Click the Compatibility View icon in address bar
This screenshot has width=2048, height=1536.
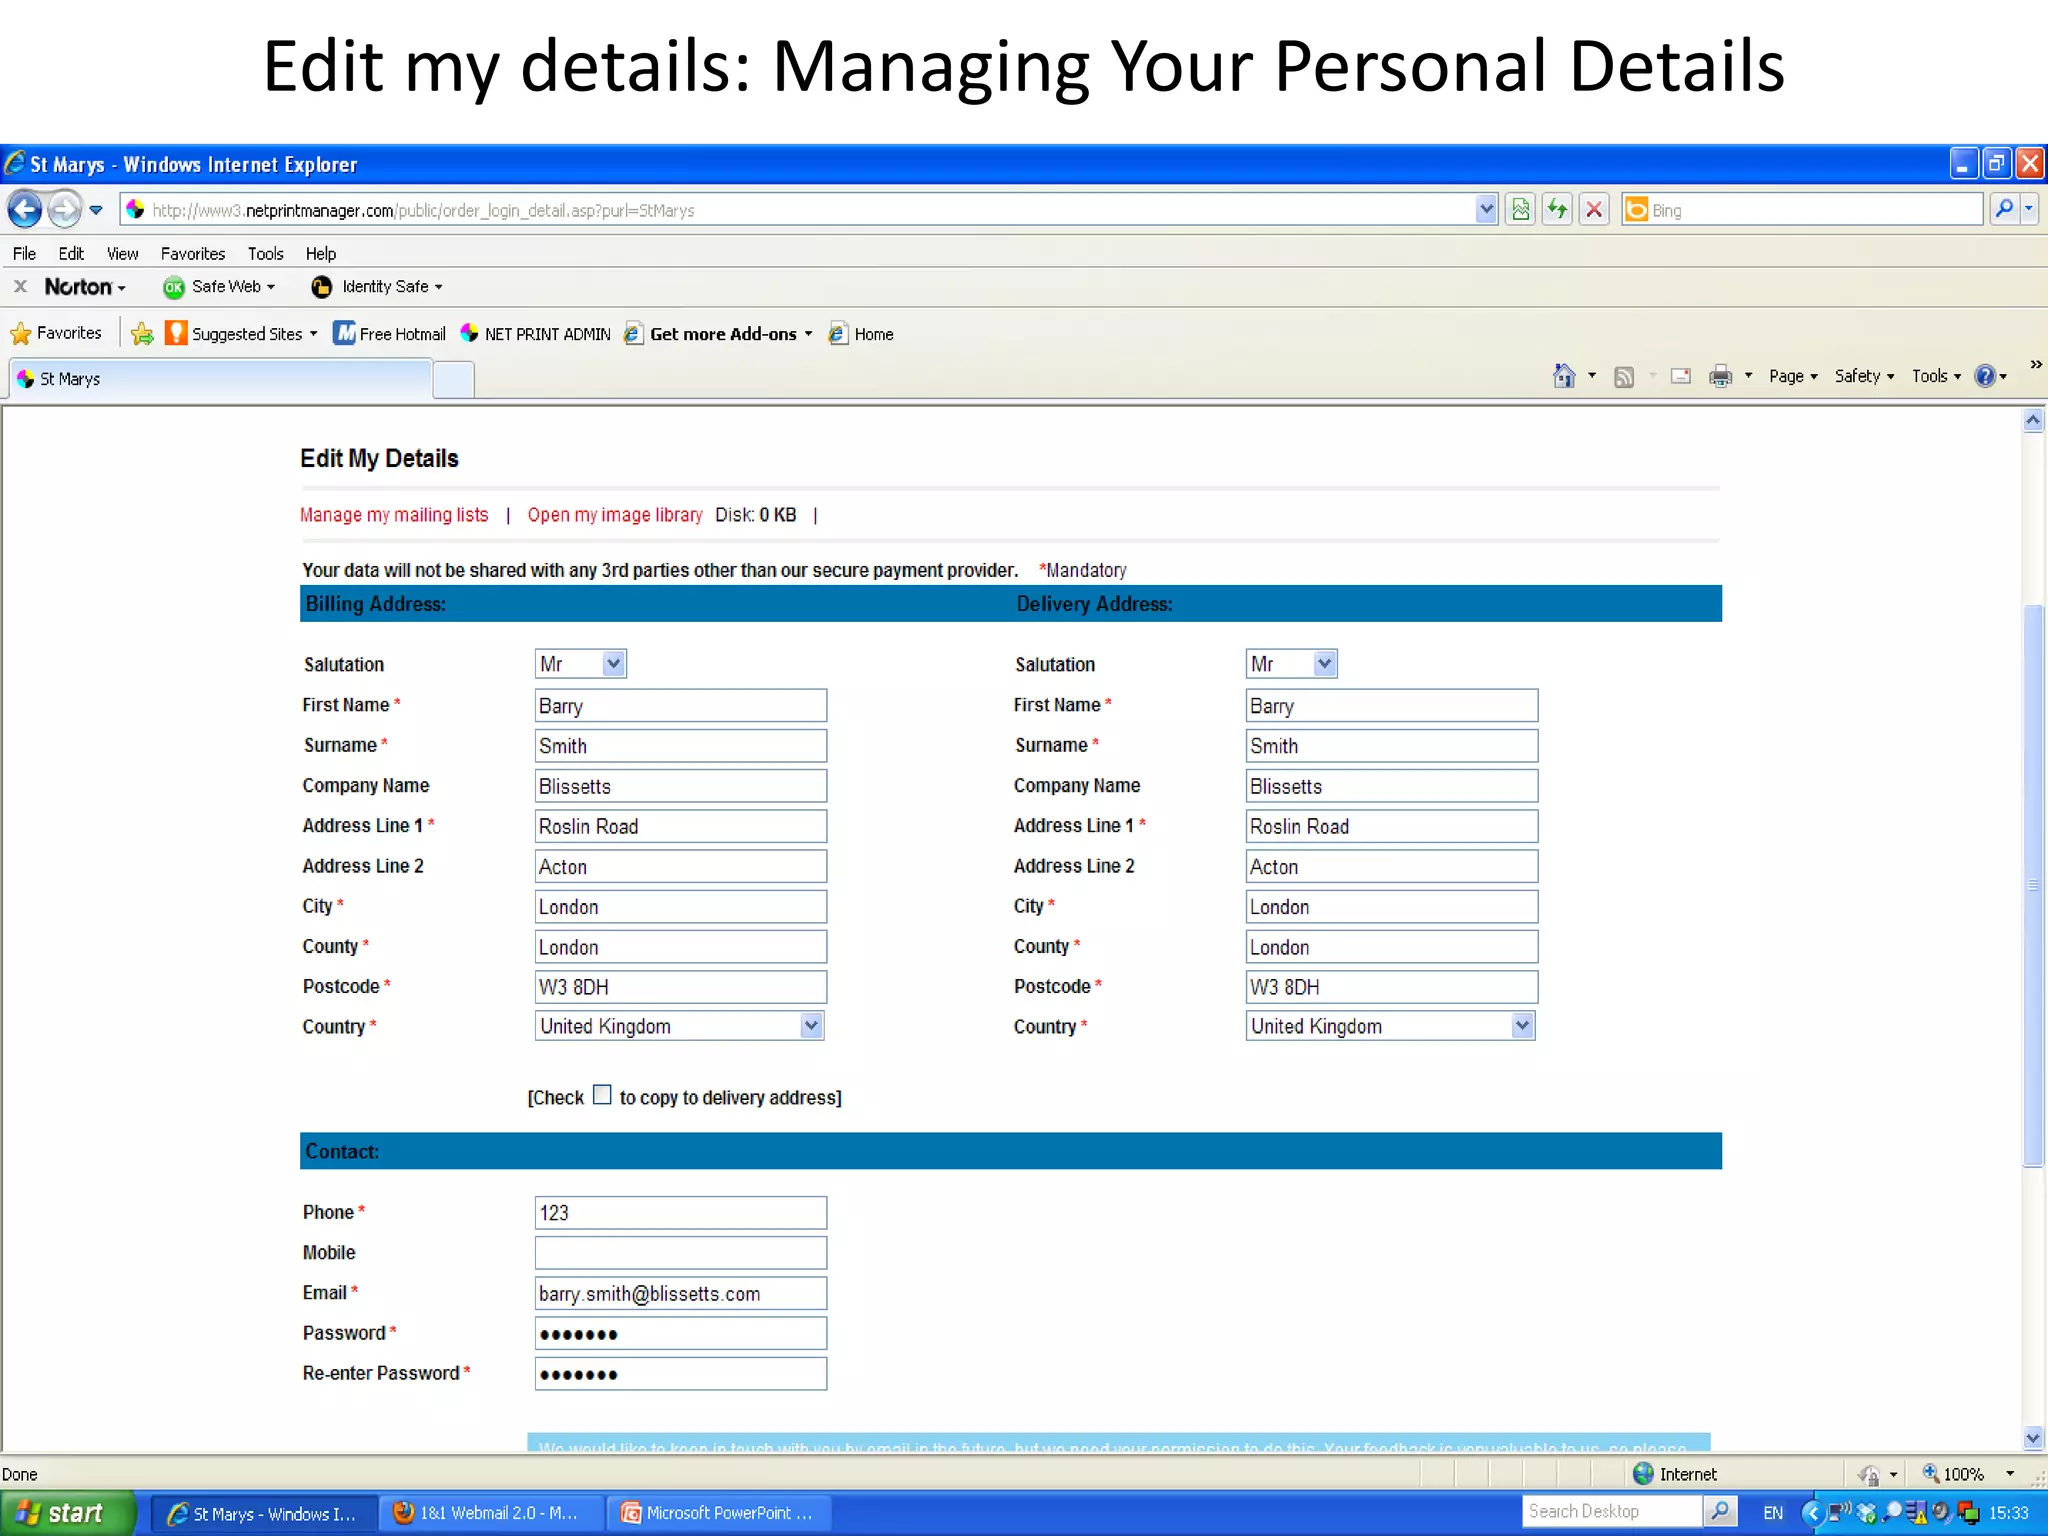[x=1521, y=210]
